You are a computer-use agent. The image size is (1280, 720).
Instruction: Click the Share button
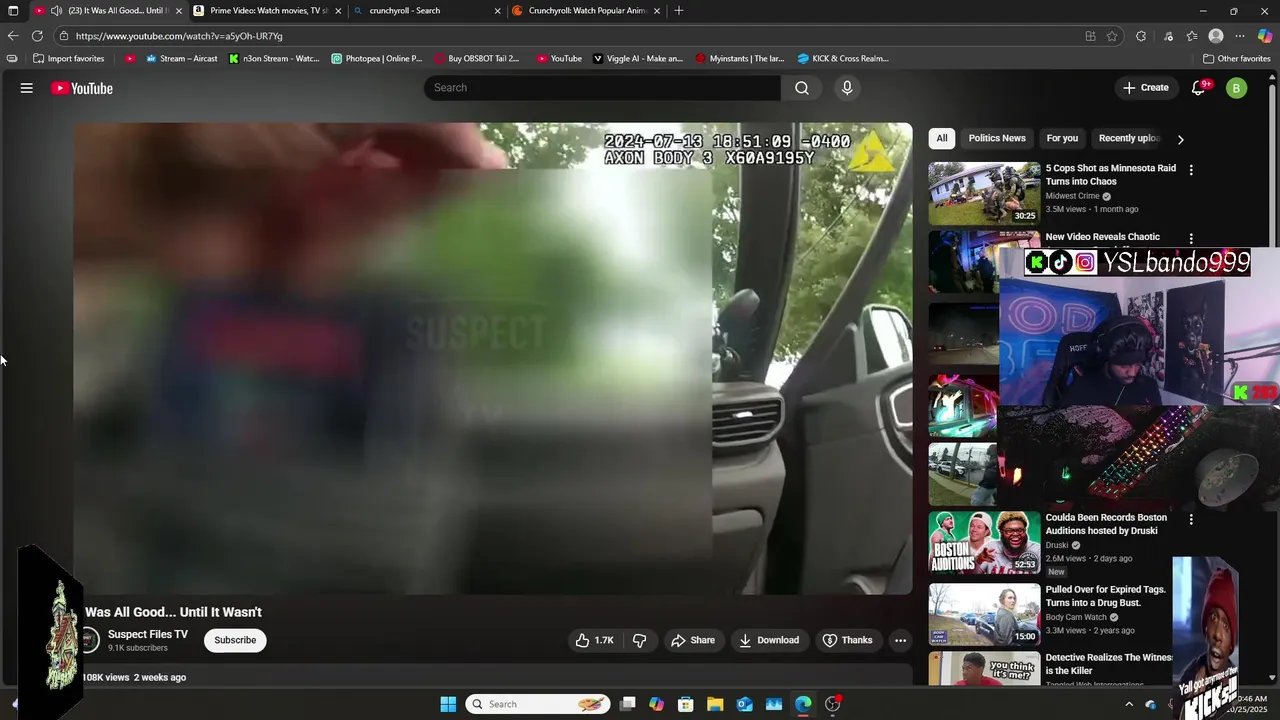(x=693, y=640)
